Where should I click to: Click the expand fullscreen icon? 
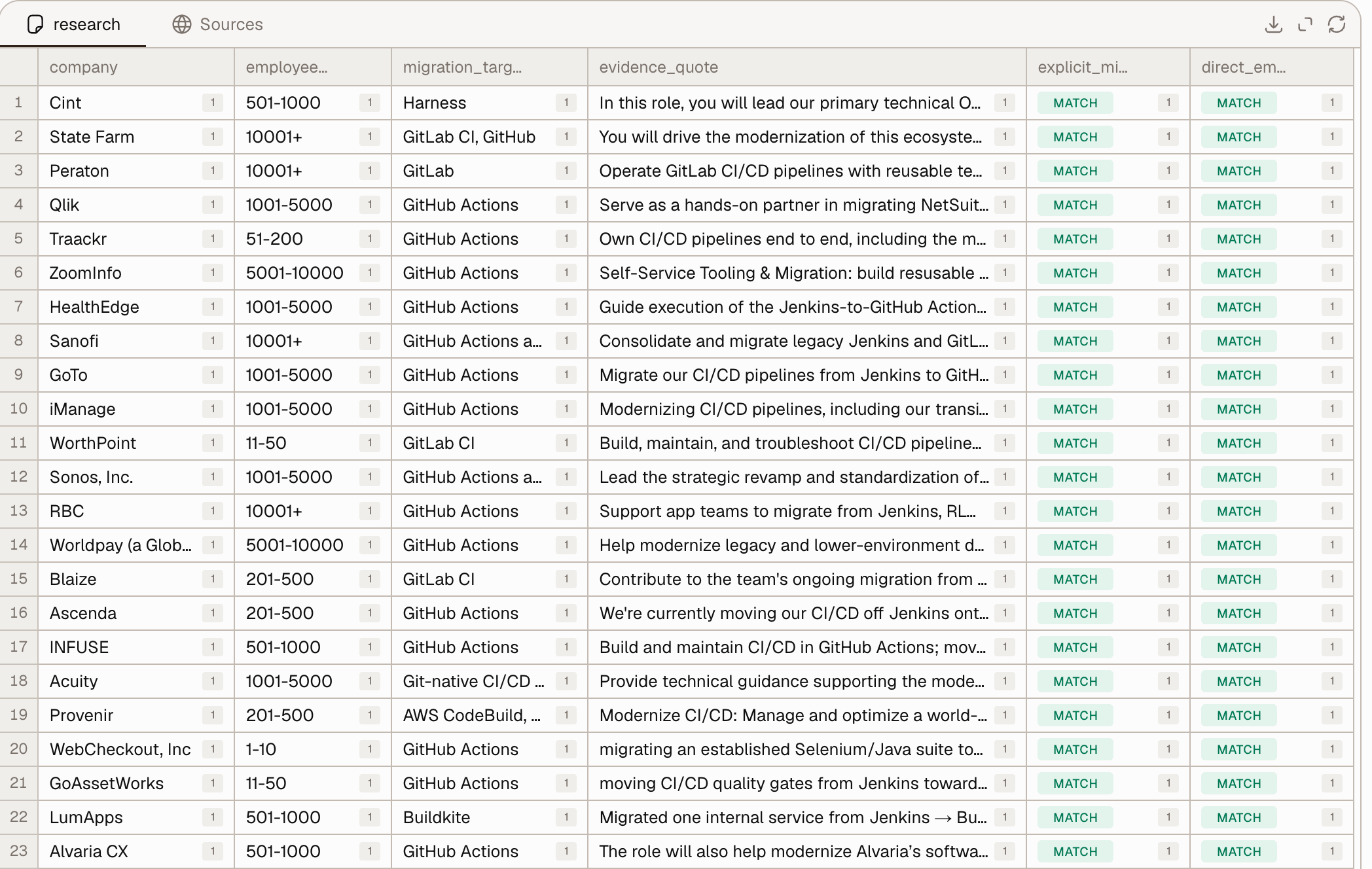[1305, 25]
